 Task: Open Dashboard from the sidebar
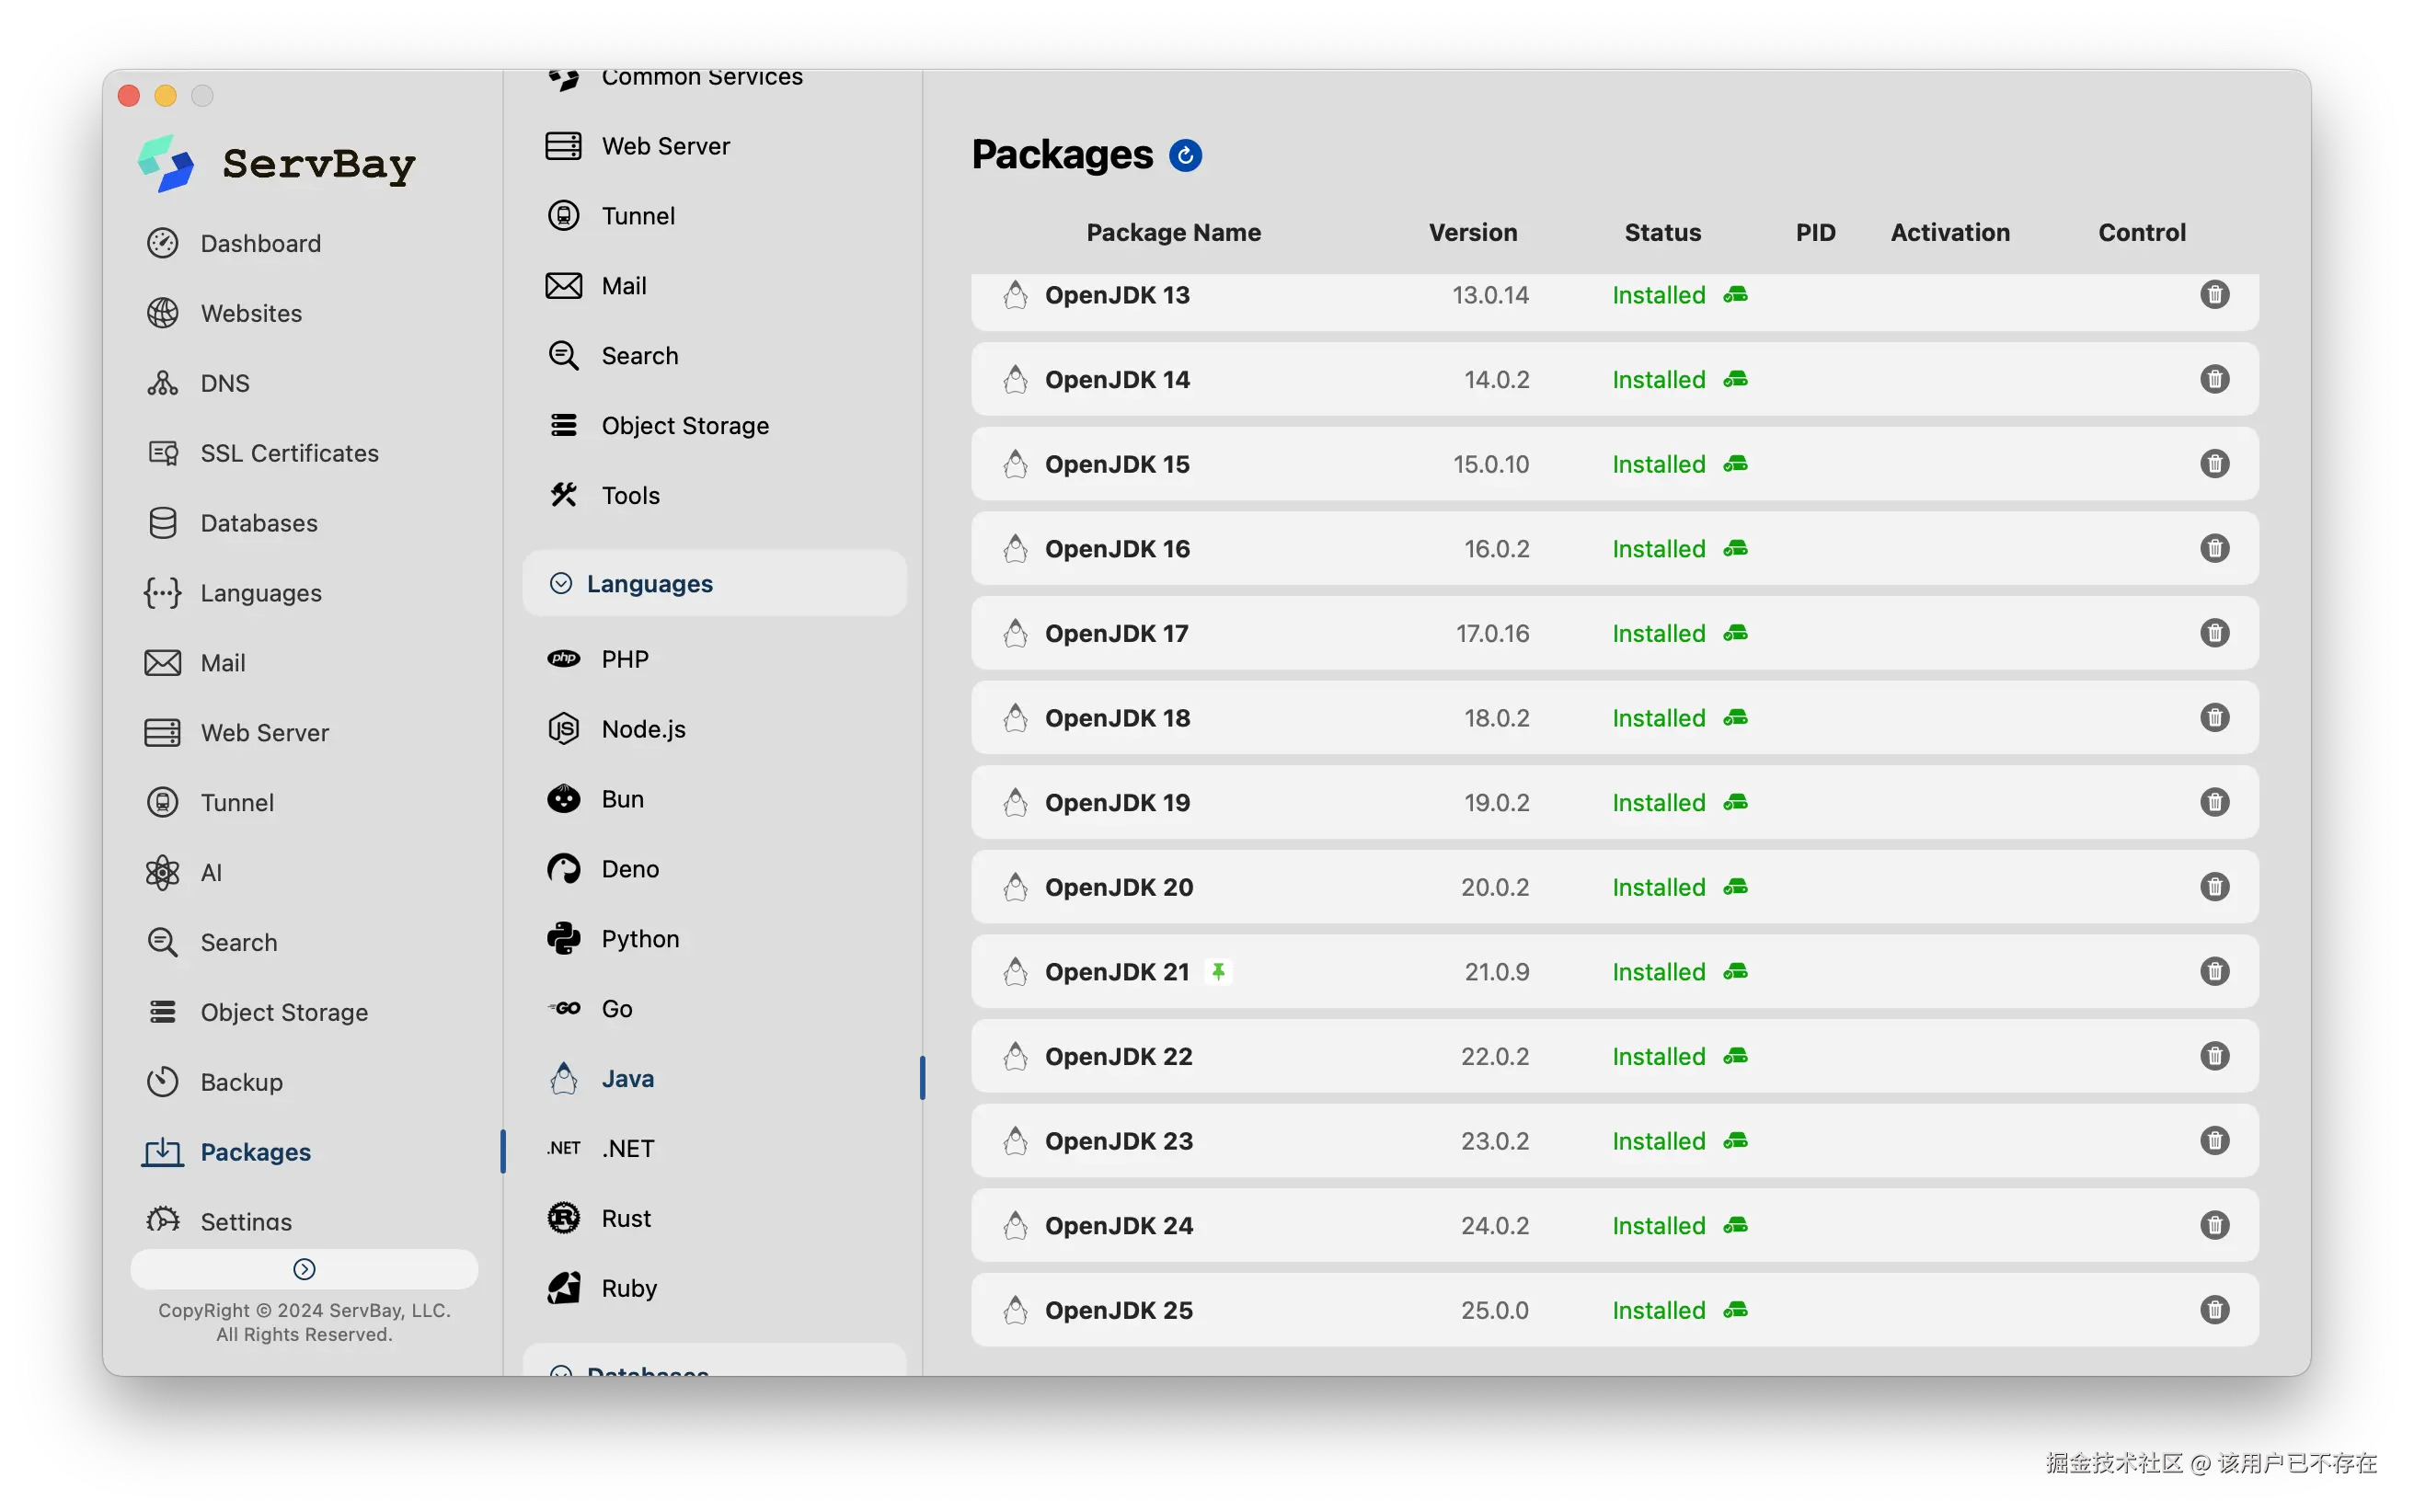260,243
